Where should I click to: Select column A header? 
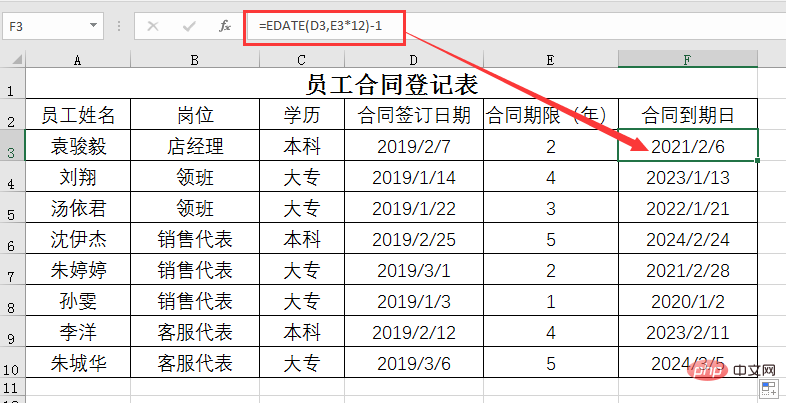[x=78, y=60]
